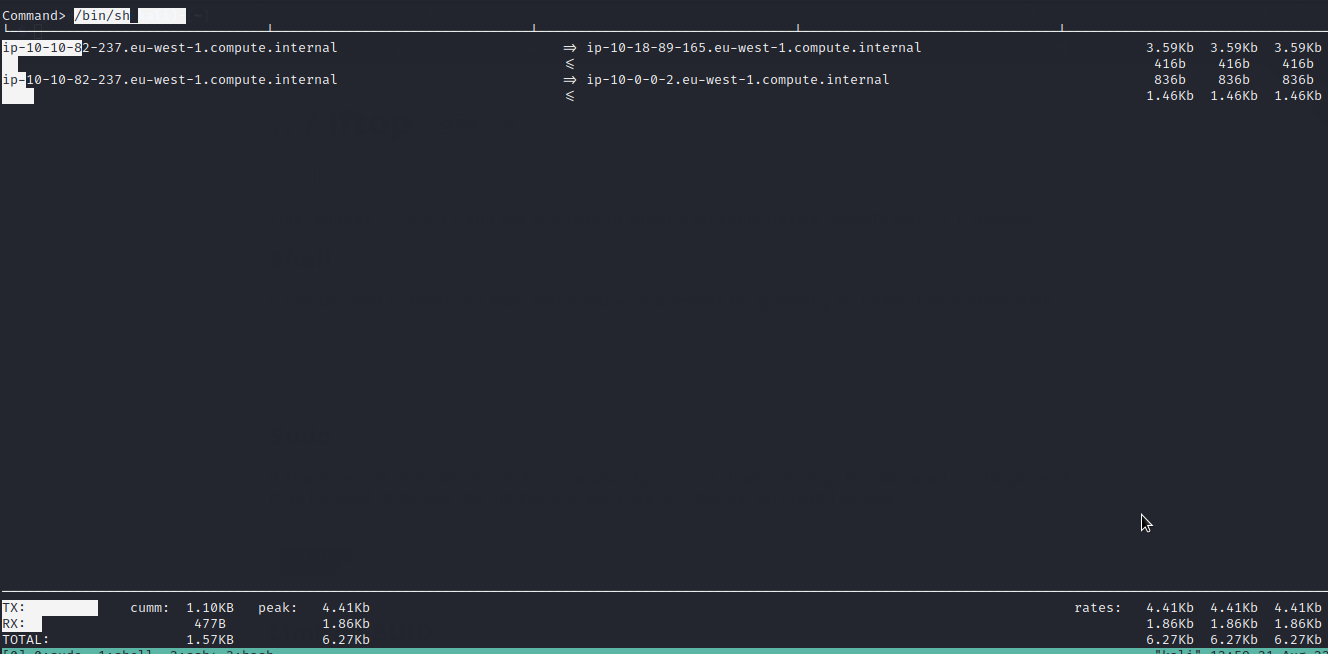1328x654 pixels.
Task: Click source host in the ip-10-0-0-2 connection row
Action: (170, 80)
